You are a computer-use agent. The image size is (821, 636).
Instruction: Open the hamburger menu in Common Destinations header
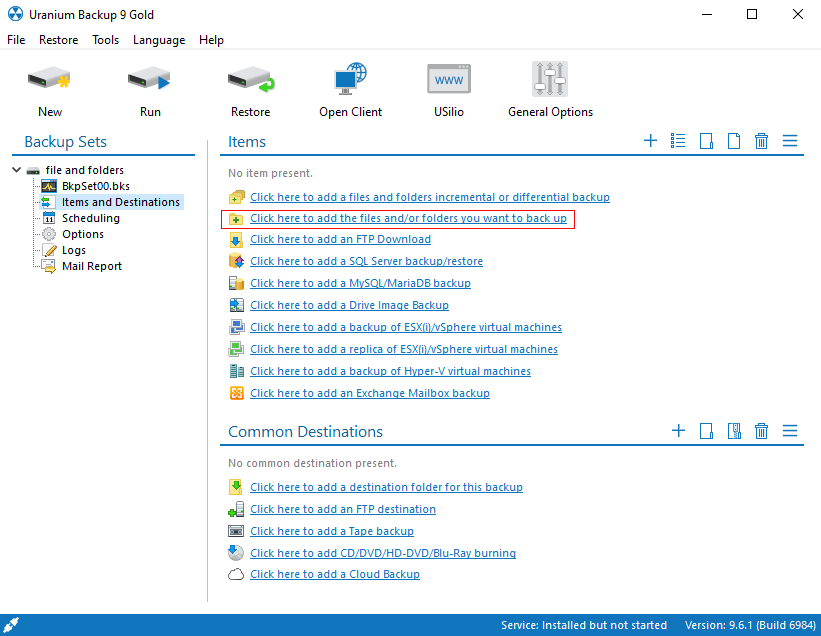pos(790,431)
